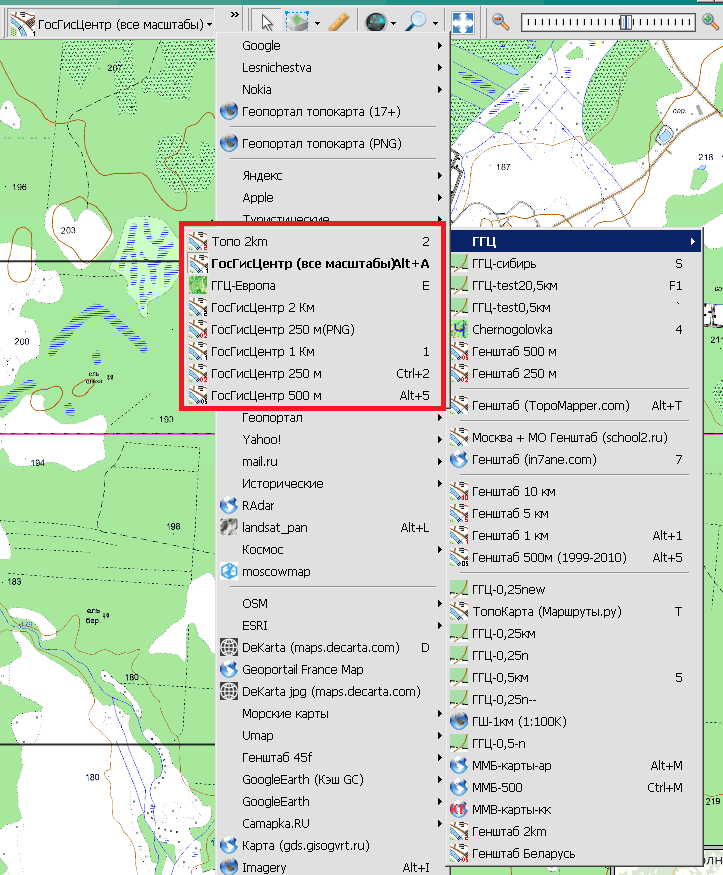The width and height of the screenshot is (723, 875).
Task: Select Генштаб 500 м map entry
Action: 514,351
